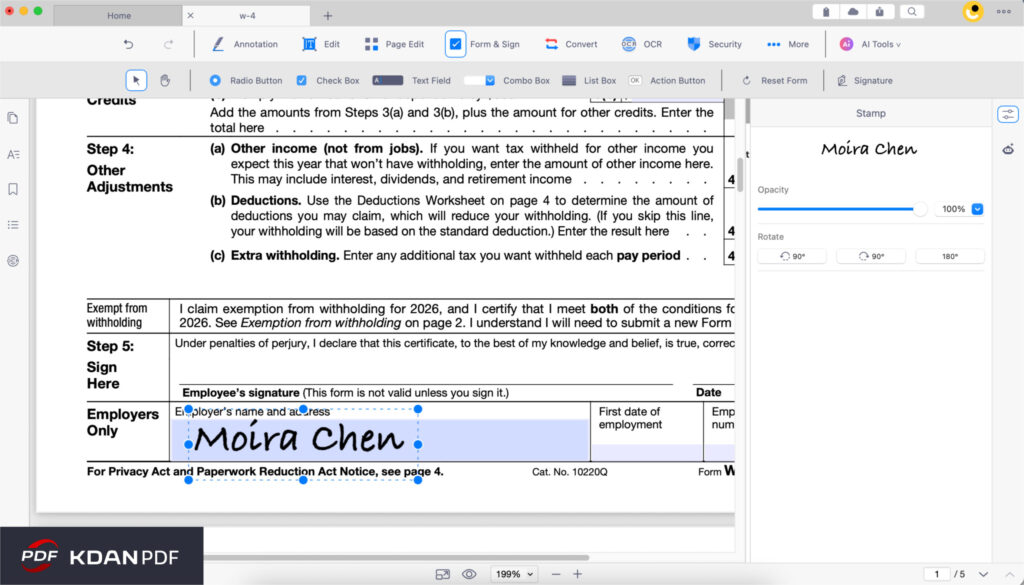
Task: Open bookmarks in the left sidebar
Action: click(13, 190)
